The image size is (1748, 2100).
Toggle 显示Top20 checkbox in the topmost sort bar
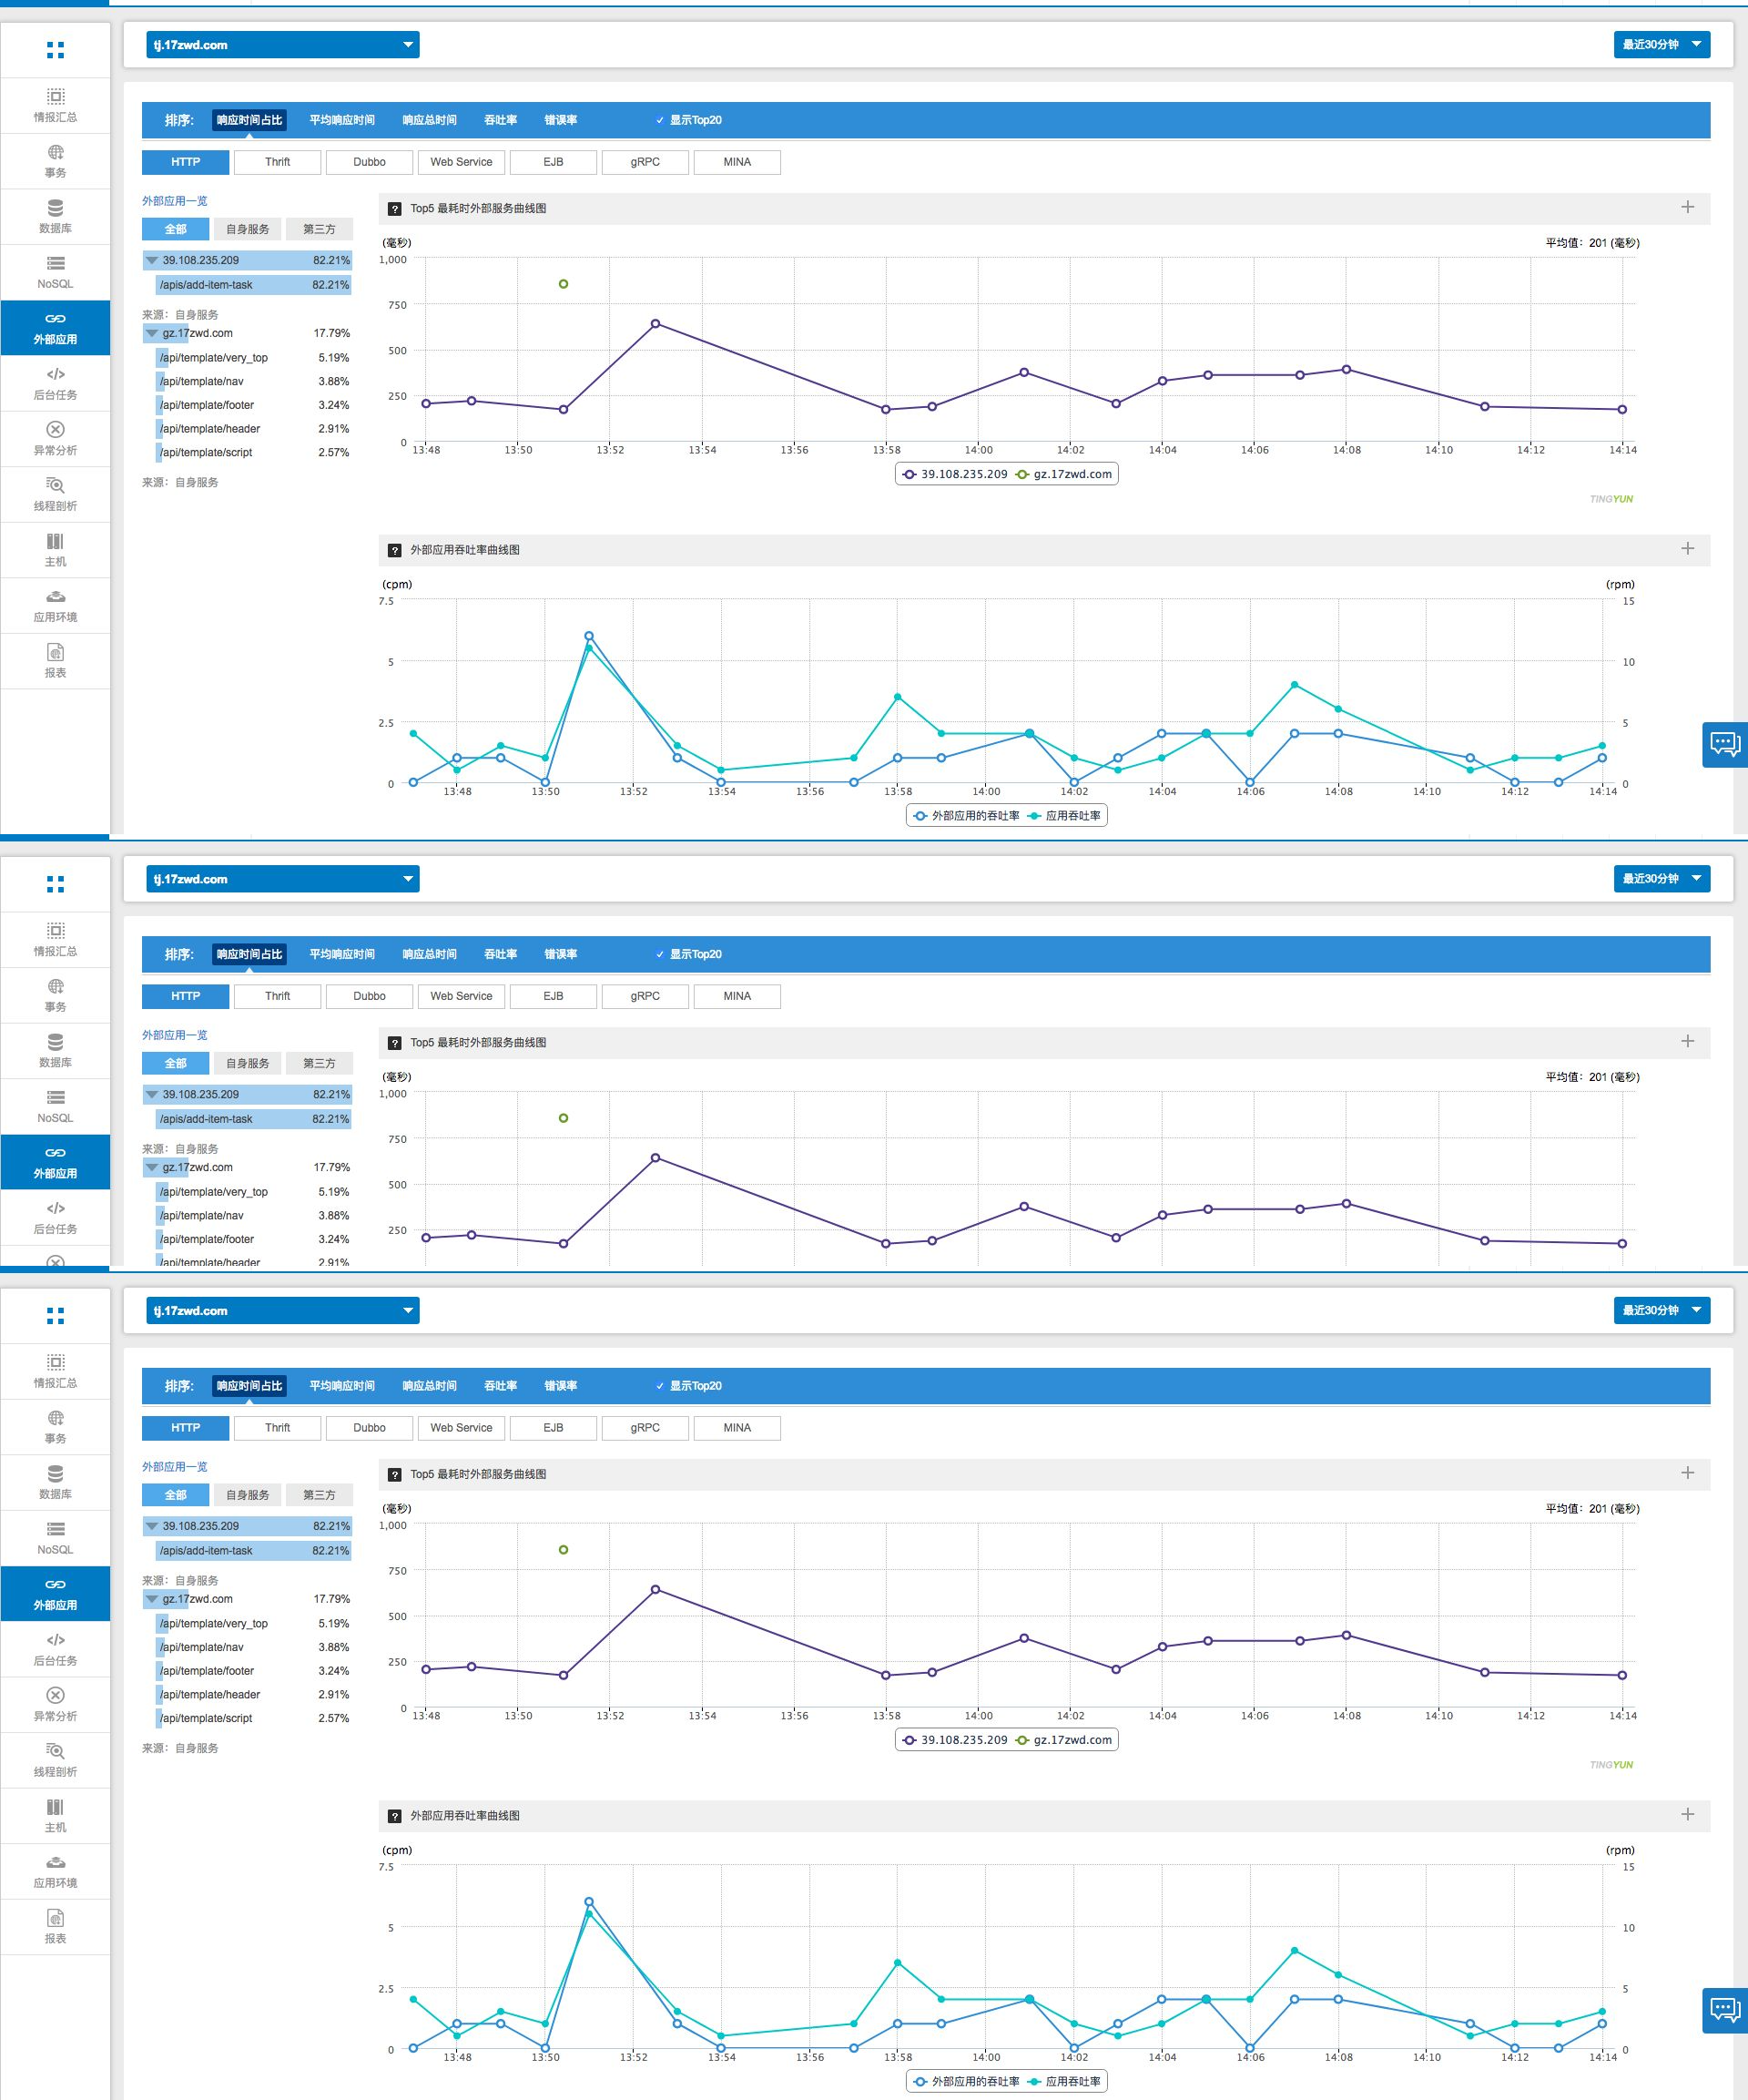(x=660, y=120)
